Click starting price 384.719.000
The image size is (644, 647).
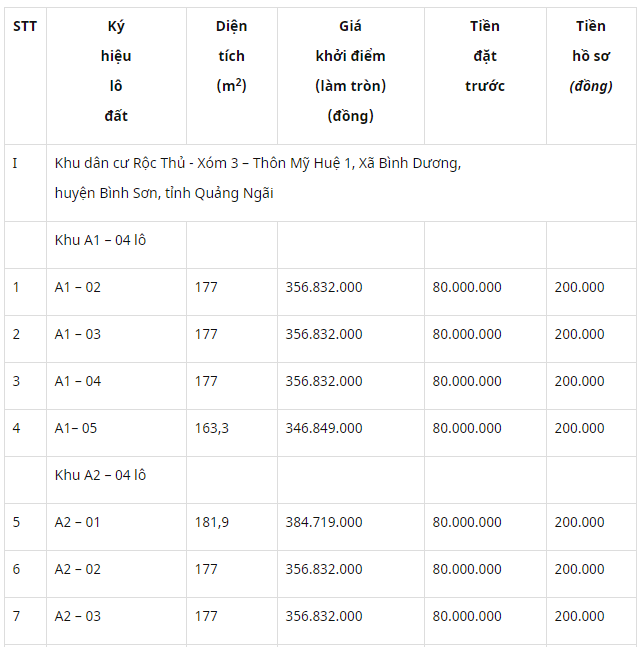pyautogui.click(x=324, y=522)
